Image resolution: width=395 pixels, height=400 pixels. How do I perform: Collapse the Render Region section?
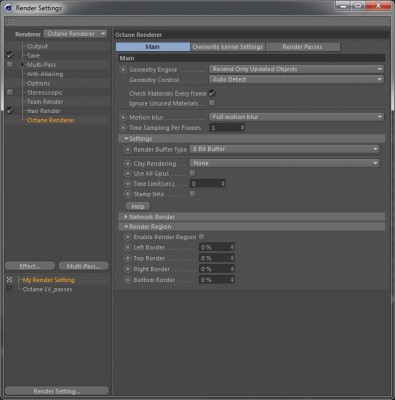coord(126,227)
